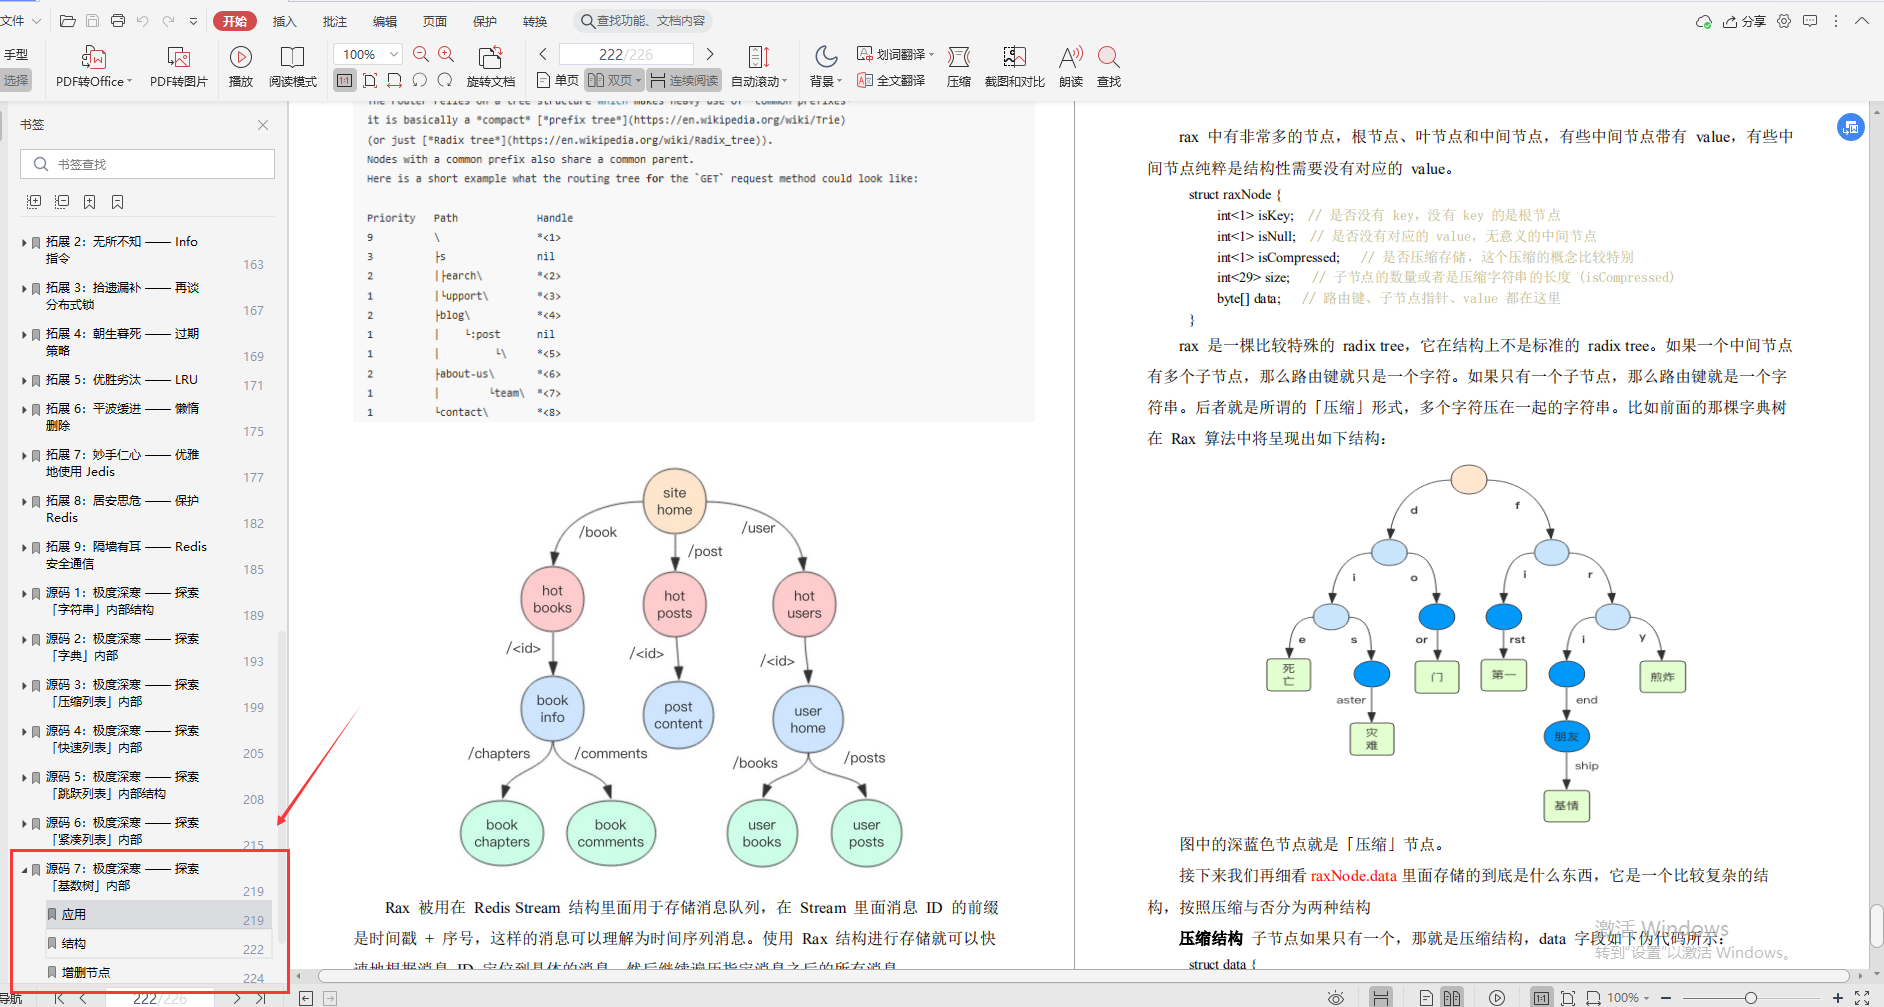Viewport: 1884px width, 1007px height.
Task: Open the 批注 ribbon tab
Action: 335,21
